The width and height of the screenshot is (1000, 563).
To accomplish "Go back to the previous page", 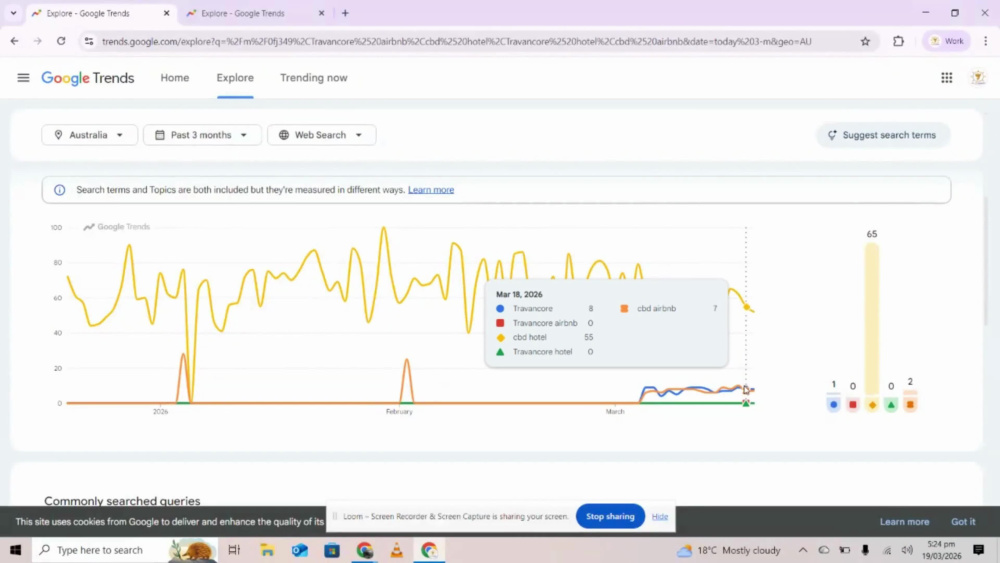I will [14, 41].
